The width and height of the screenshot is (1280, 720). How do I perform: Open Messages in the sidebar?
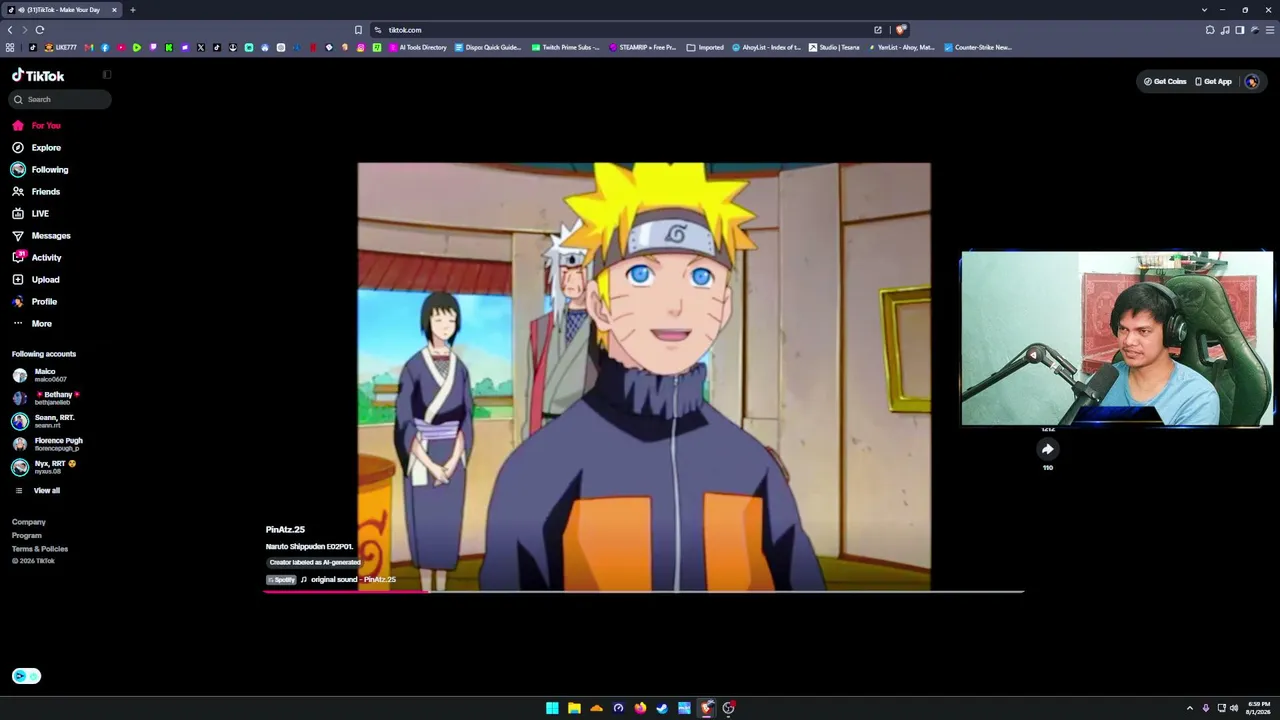(41, 235)
